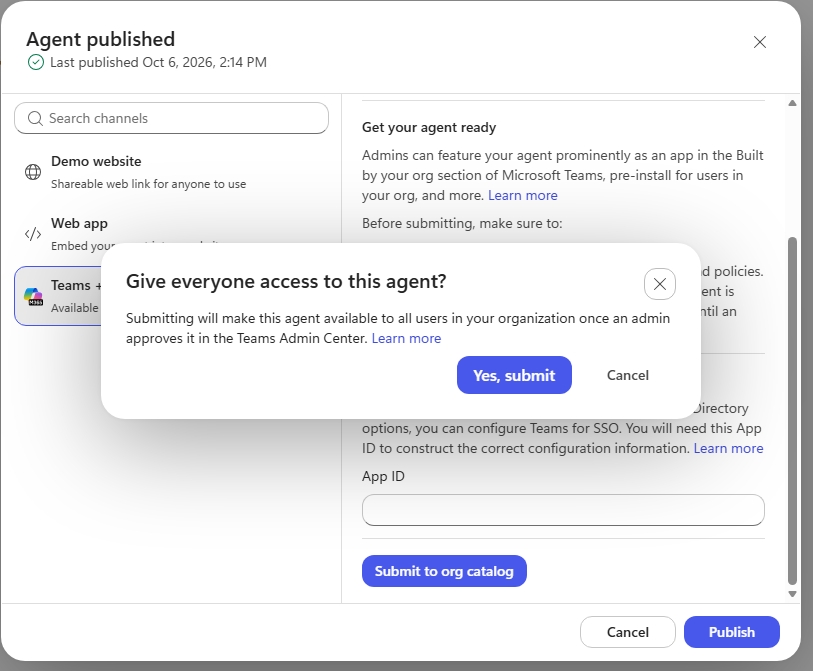The width and height of the screenshot is (813, 671).
Task: Click Before submitting, make sure to text
Action: click(x=462, y=223)
